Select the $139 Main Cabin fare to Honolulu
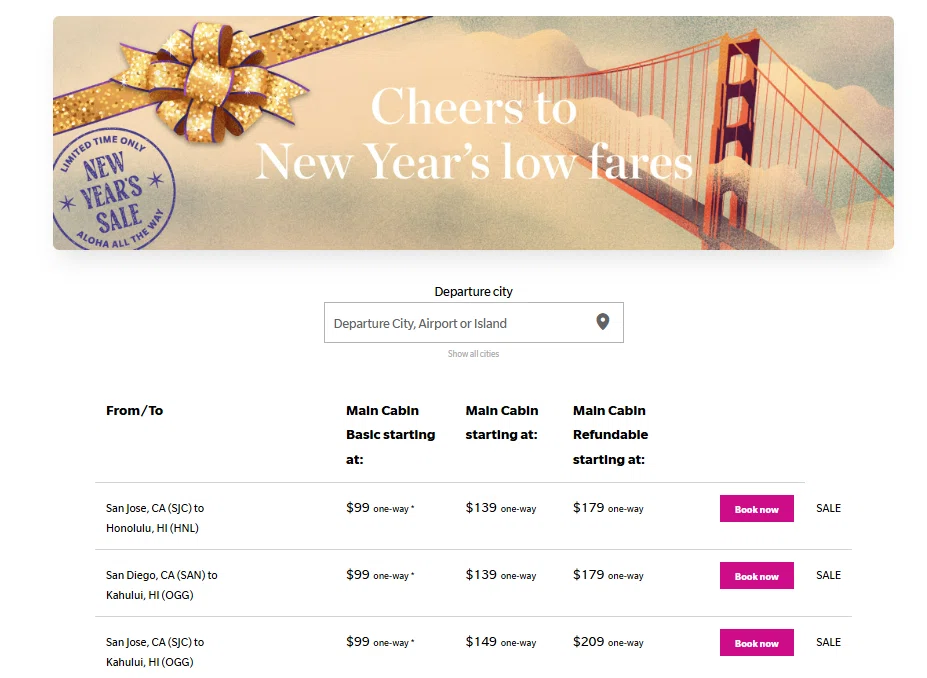The width and height of the screenshot is (927, 678). point(501,508)
